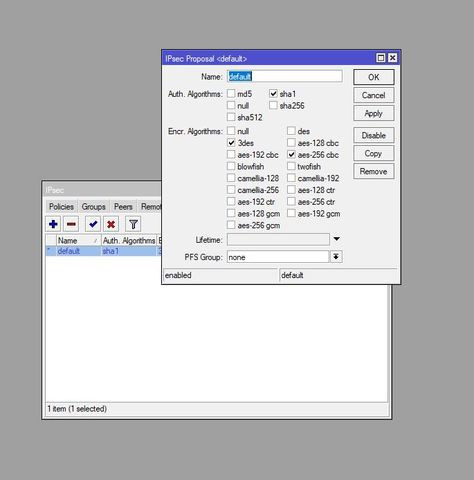This screenshot has height=480, width=474.
Task: Click the Lifetime input field
Action: click(x=278, y=239)
